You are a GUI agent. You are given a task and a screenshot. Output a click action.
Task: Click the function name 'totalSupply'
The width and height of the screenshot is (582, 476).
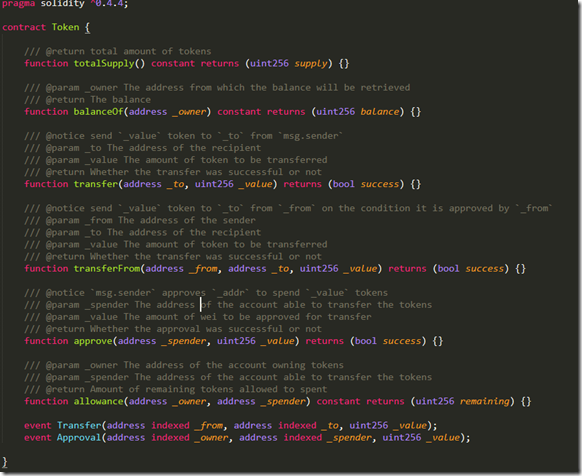point(104,63)
